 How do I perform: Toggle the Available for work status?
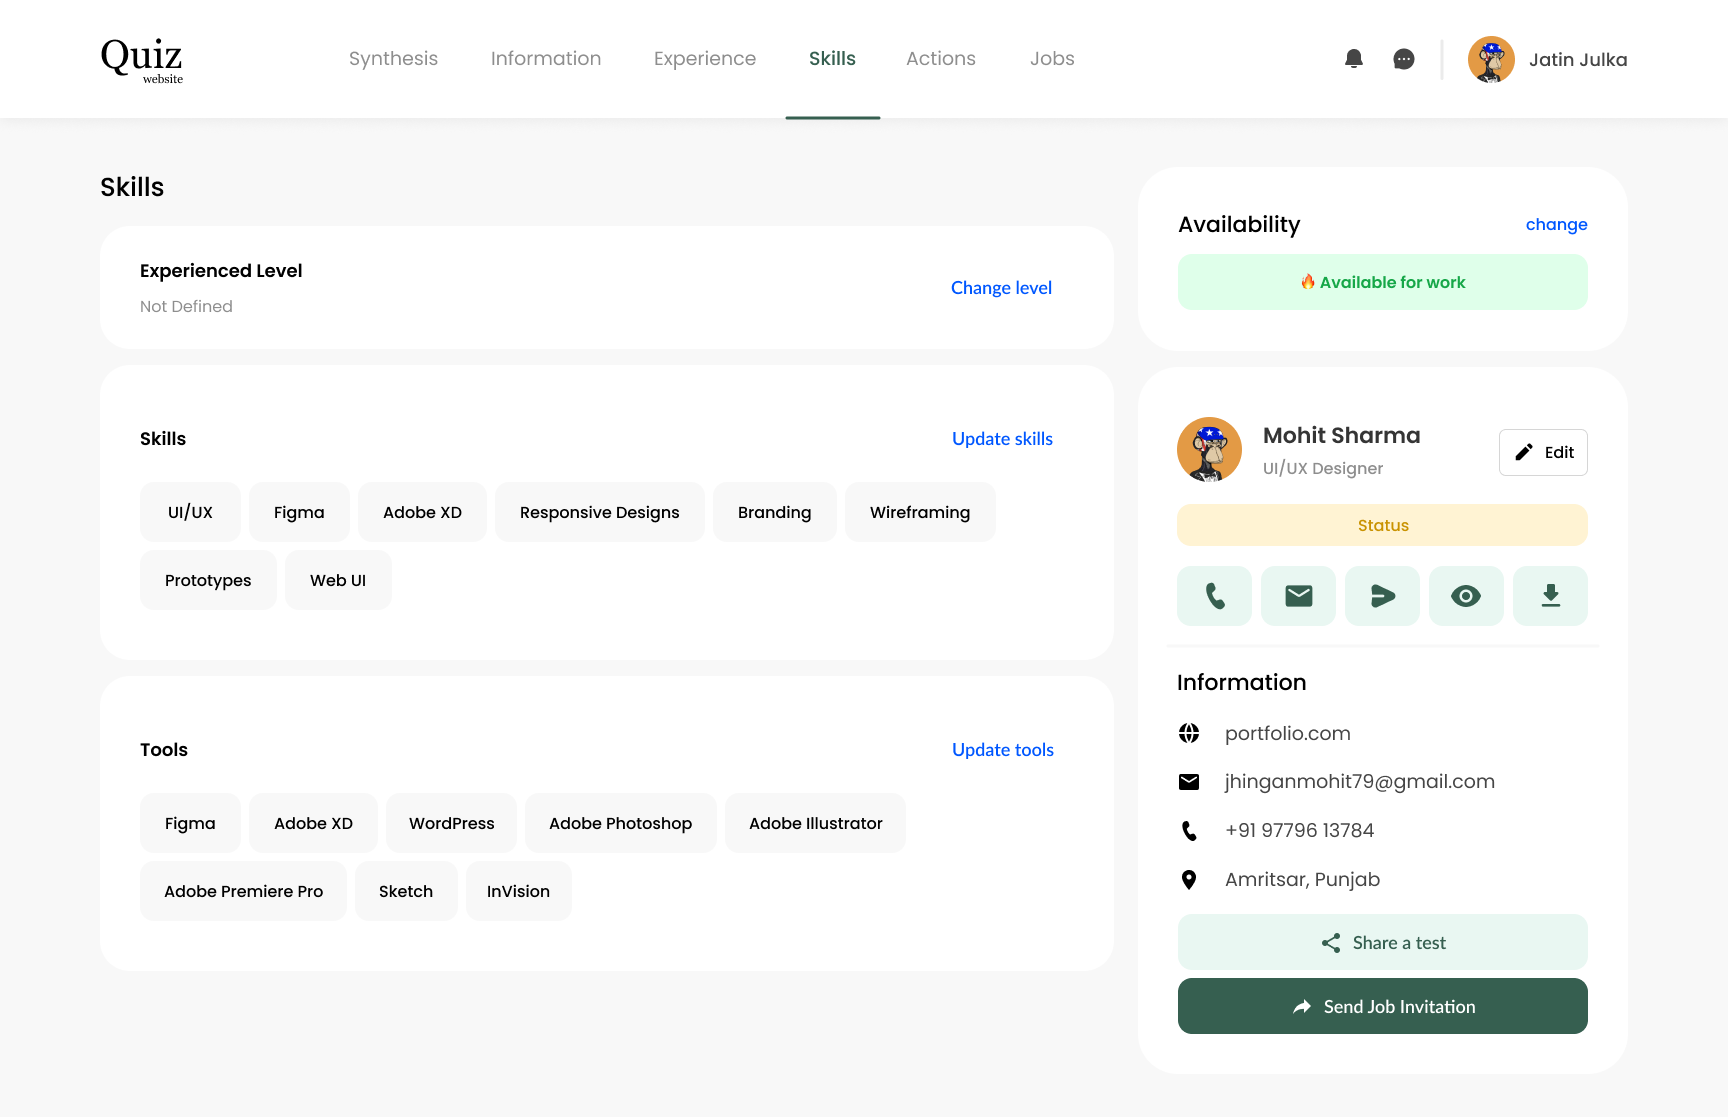[x=1383, y=282]
